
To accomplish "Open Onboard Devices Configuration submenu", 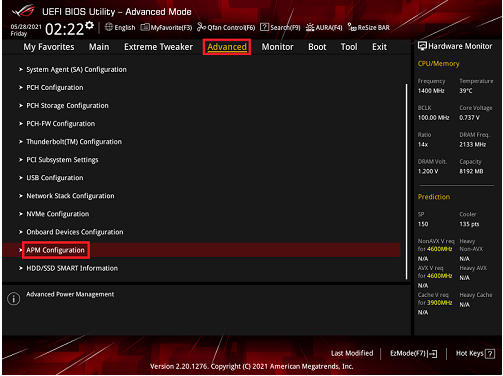I will [75, 232].
